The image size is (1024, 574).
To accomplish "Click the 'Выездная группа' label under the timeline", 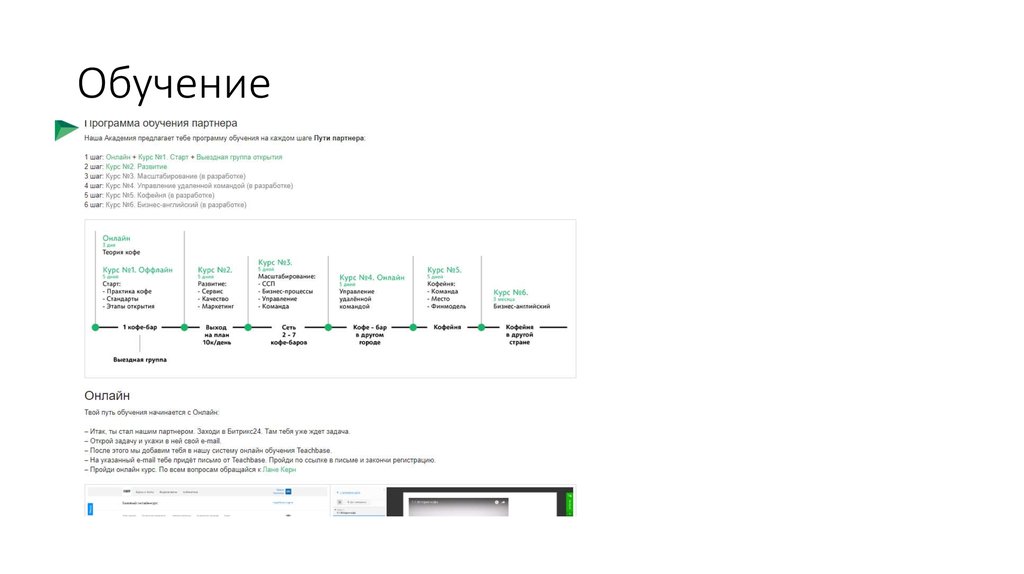I will pyautogui.click(x=140, y=358).
